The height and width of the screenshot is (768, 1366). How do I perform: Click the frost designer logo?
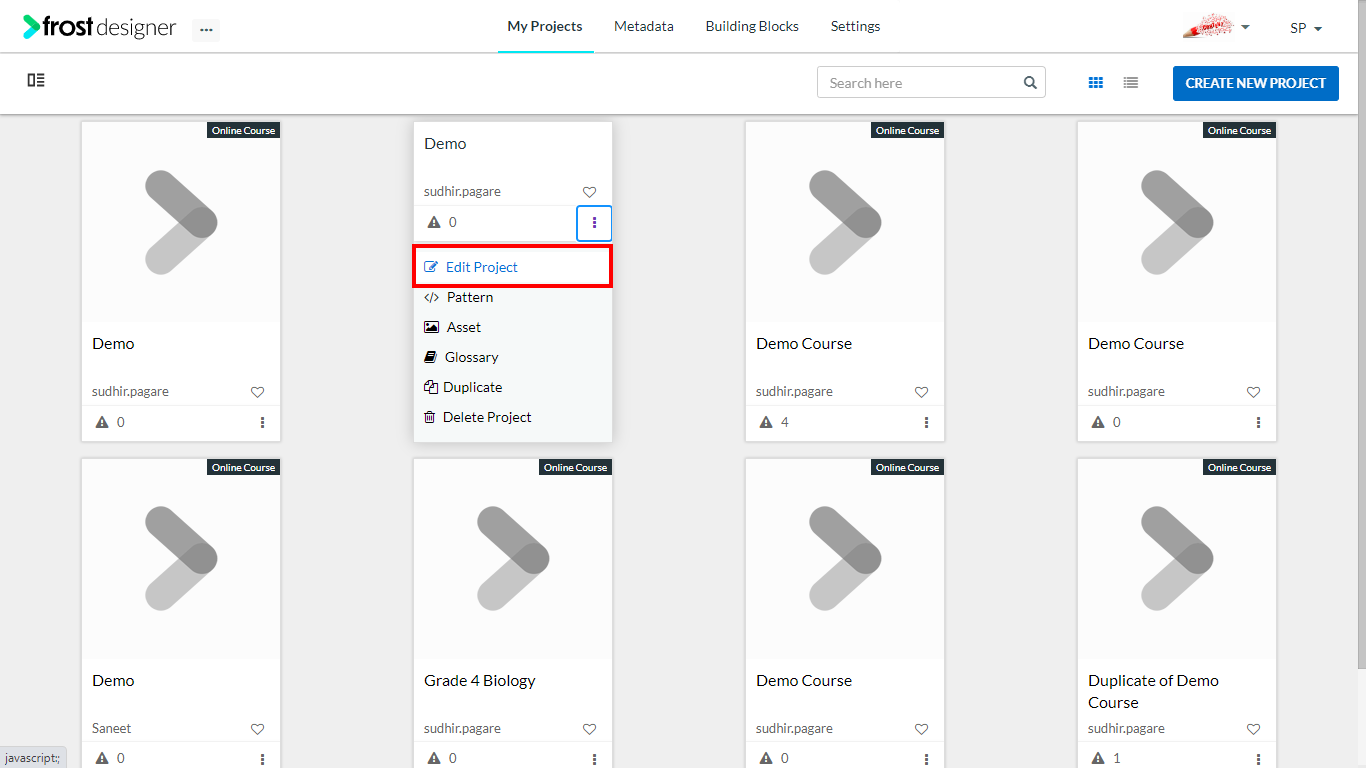pos(99,27)
